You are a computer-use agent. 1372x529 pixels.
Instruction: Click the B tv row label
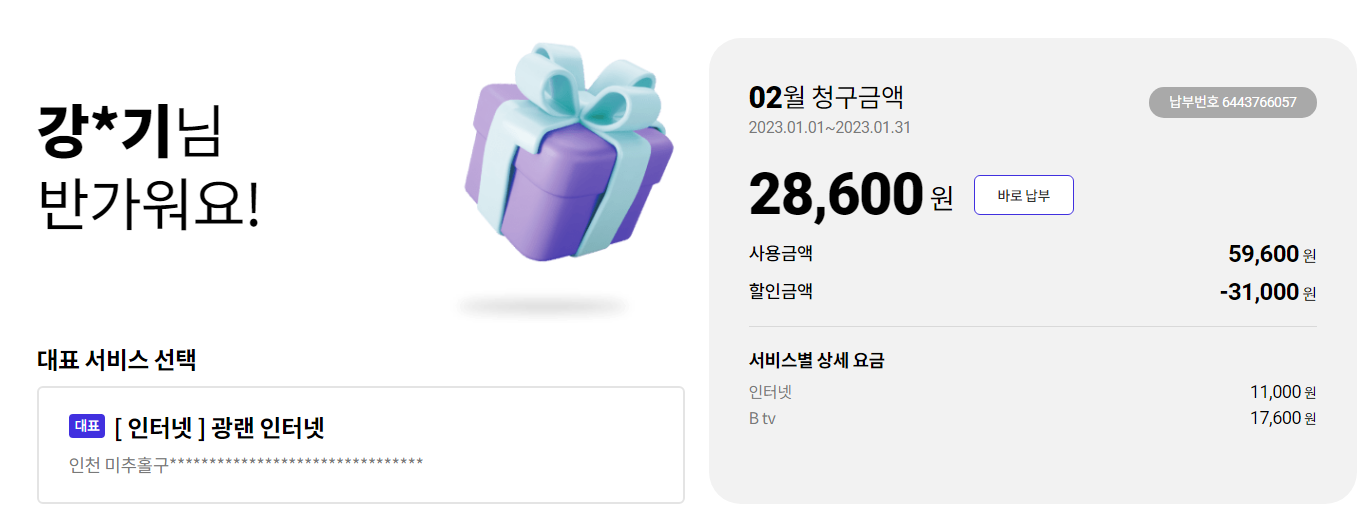(x=762, y=418)
